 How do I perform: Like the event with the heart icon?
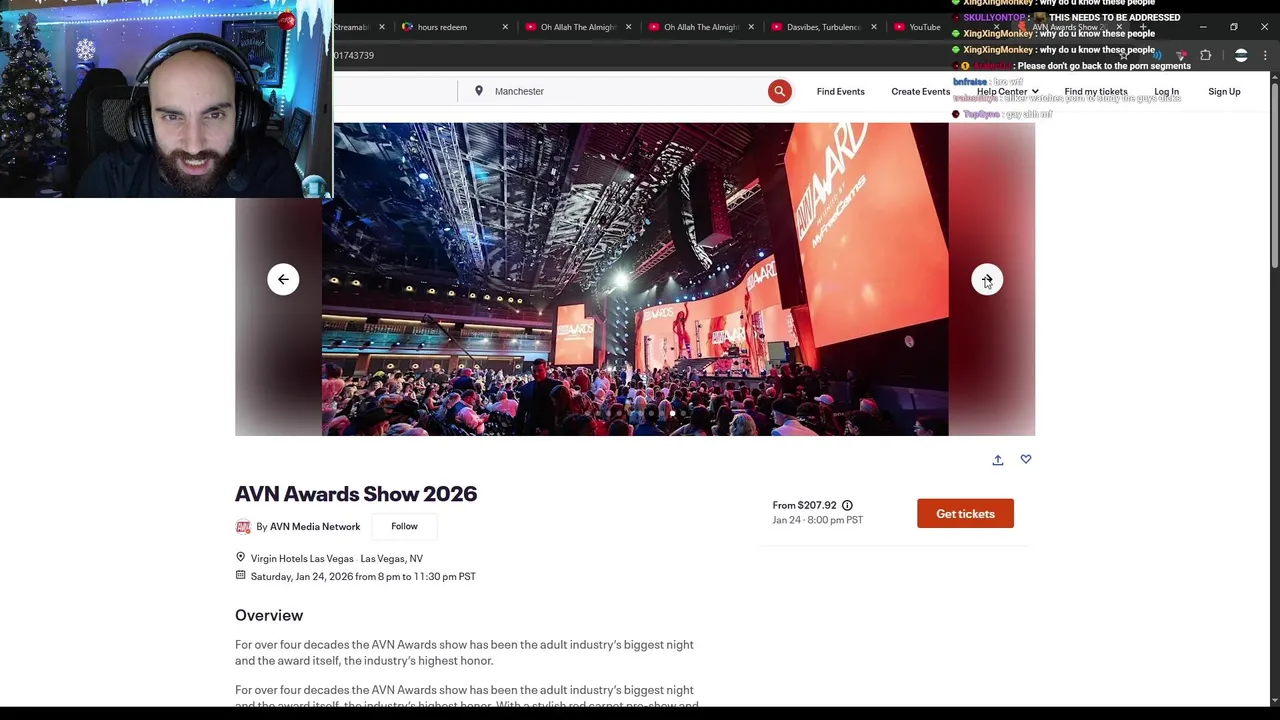pyautogui.click(x=1025, y=459)
